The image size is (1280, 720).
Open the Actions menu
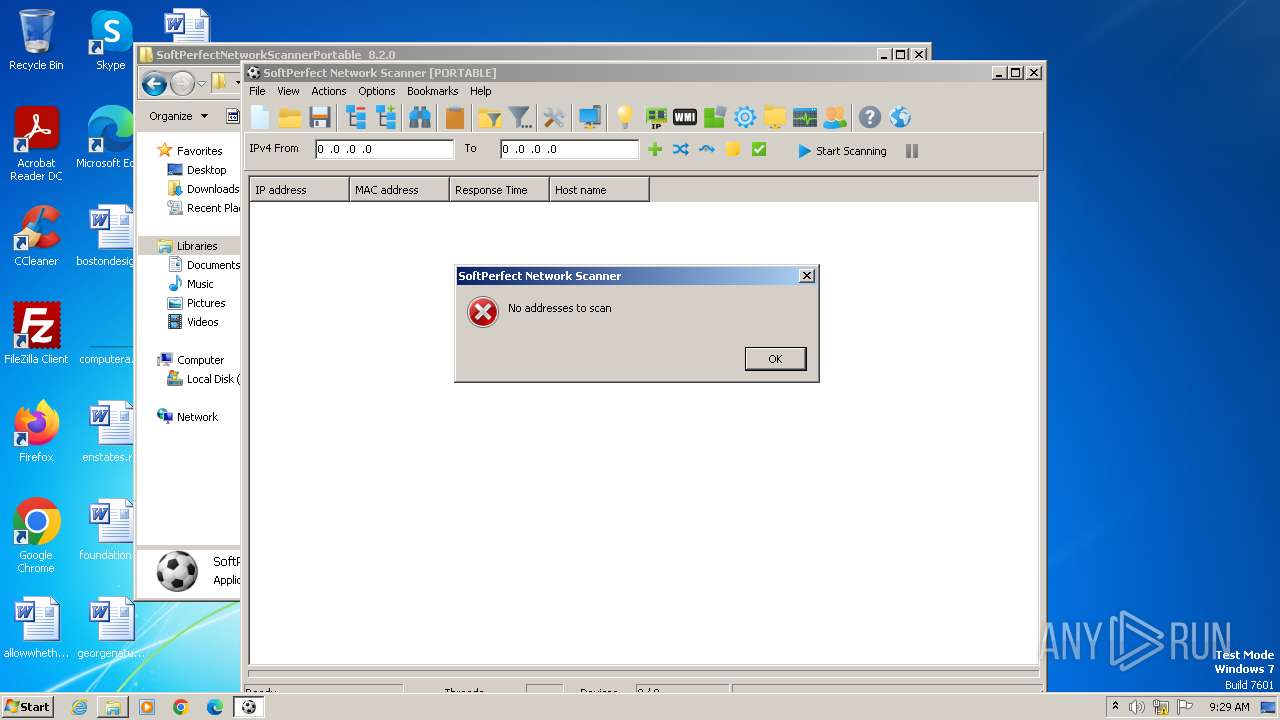point(328,91)
